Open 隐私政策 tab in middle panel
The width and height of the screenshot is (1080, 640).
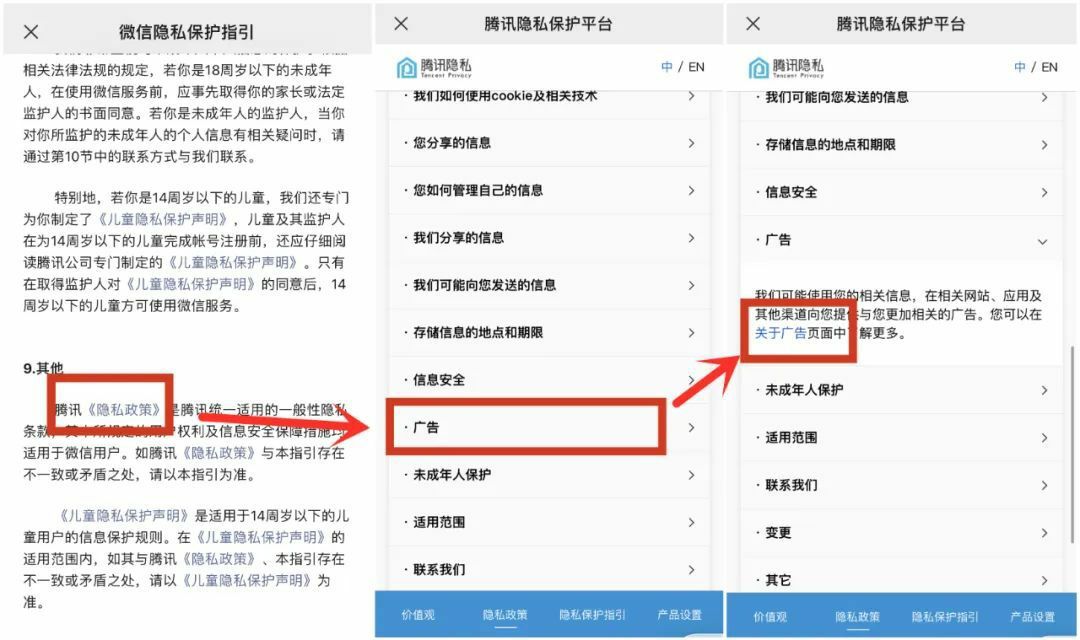[x=505, y=615]
